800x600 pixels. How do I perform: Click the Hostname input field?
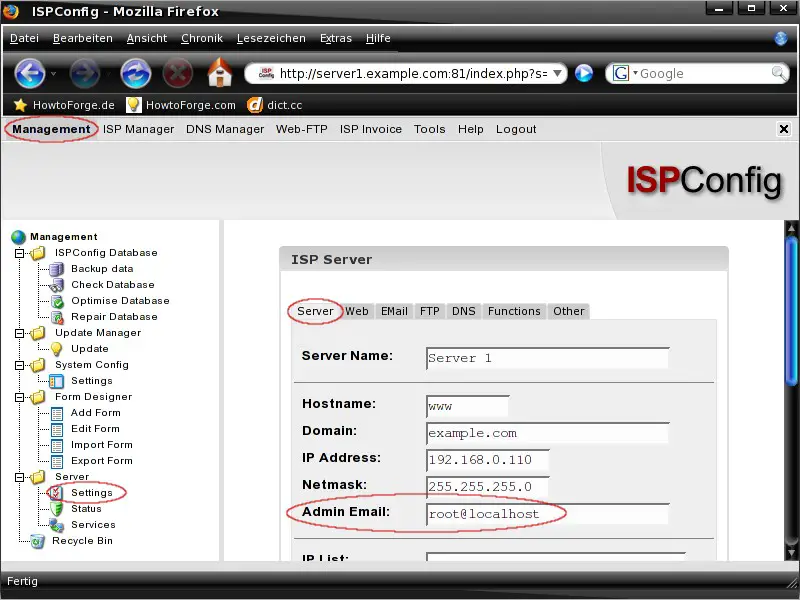(468, 407)
